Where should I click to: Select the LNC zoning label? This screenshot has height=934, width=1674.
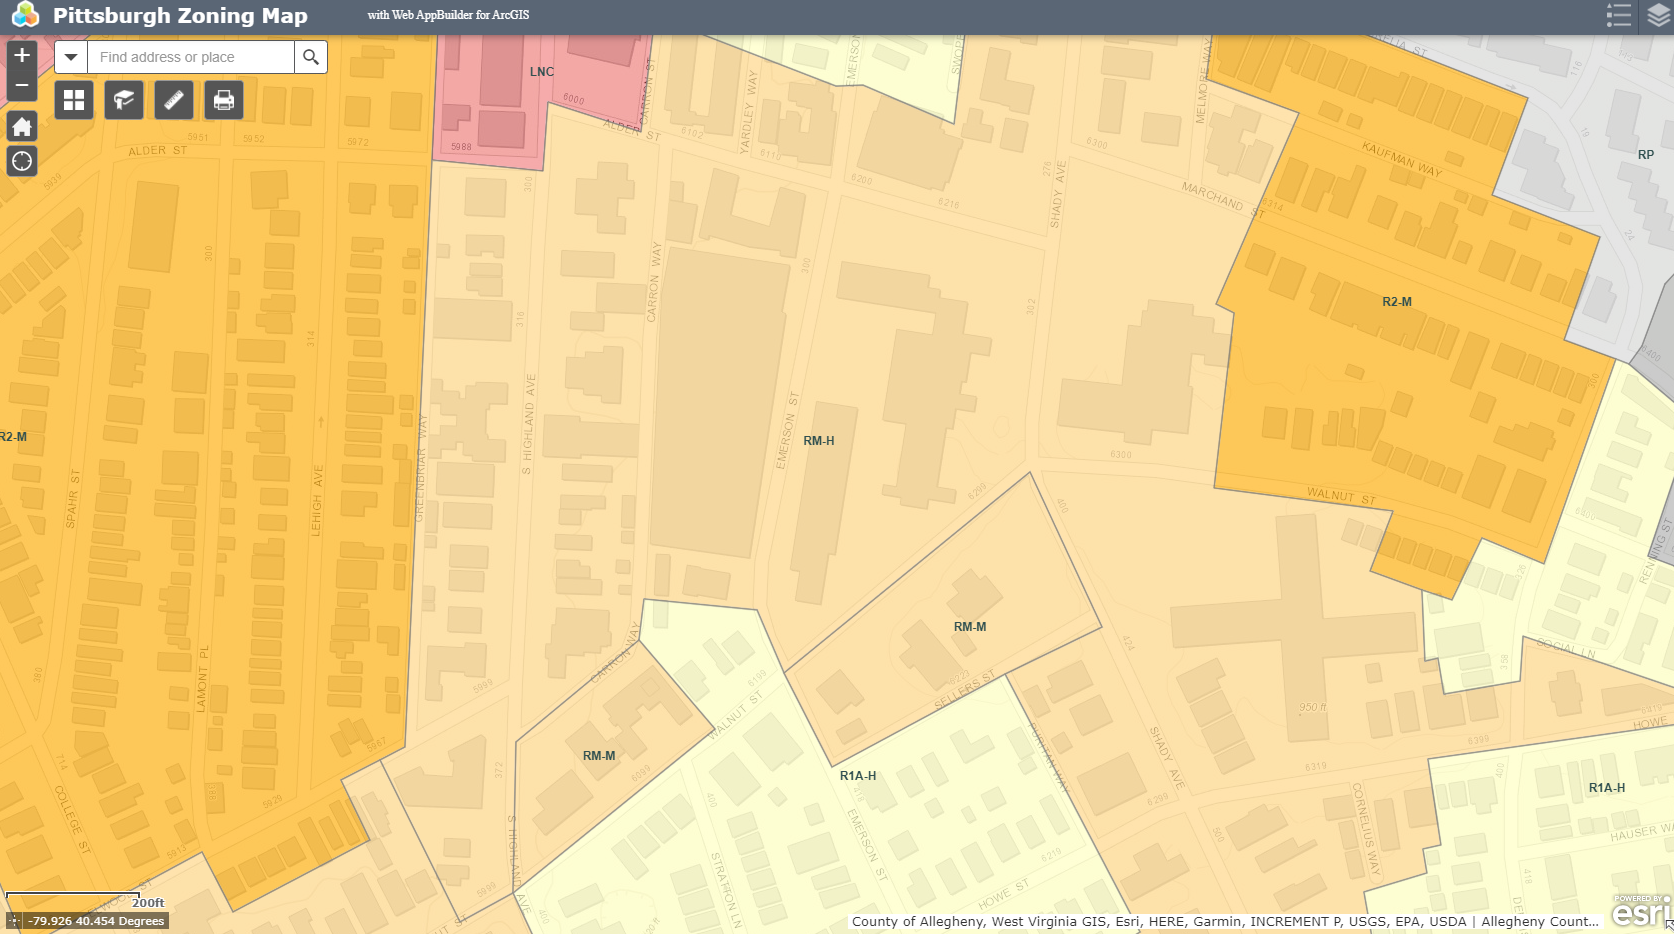click(x=542, y=72)
